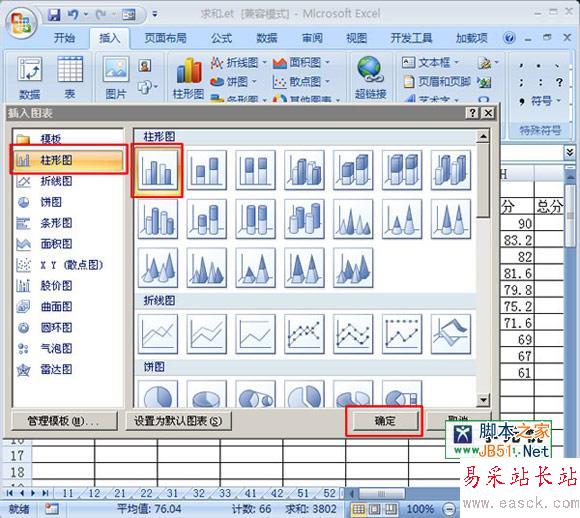Click the 确定 button
Screen dimensions: 580x518
point(385,421)
